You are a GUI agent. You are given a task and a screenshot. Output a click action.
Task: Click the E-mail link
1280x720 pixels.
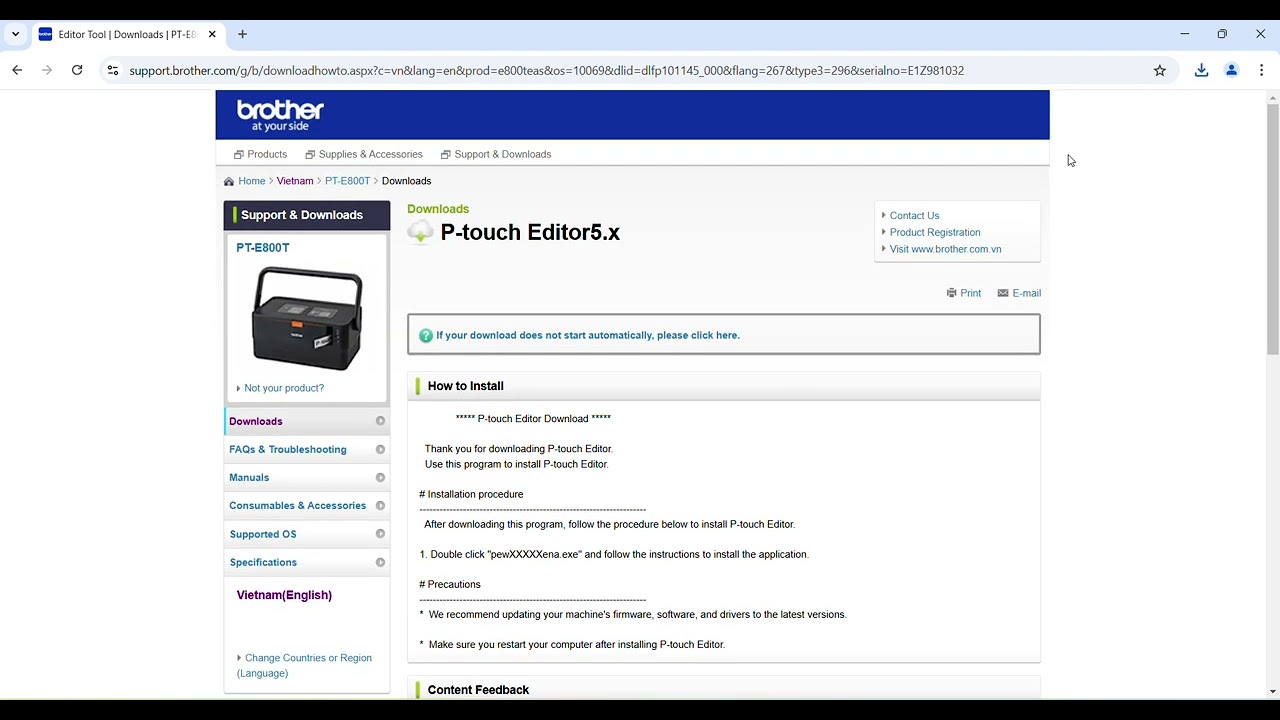(x=1026, y=293)
